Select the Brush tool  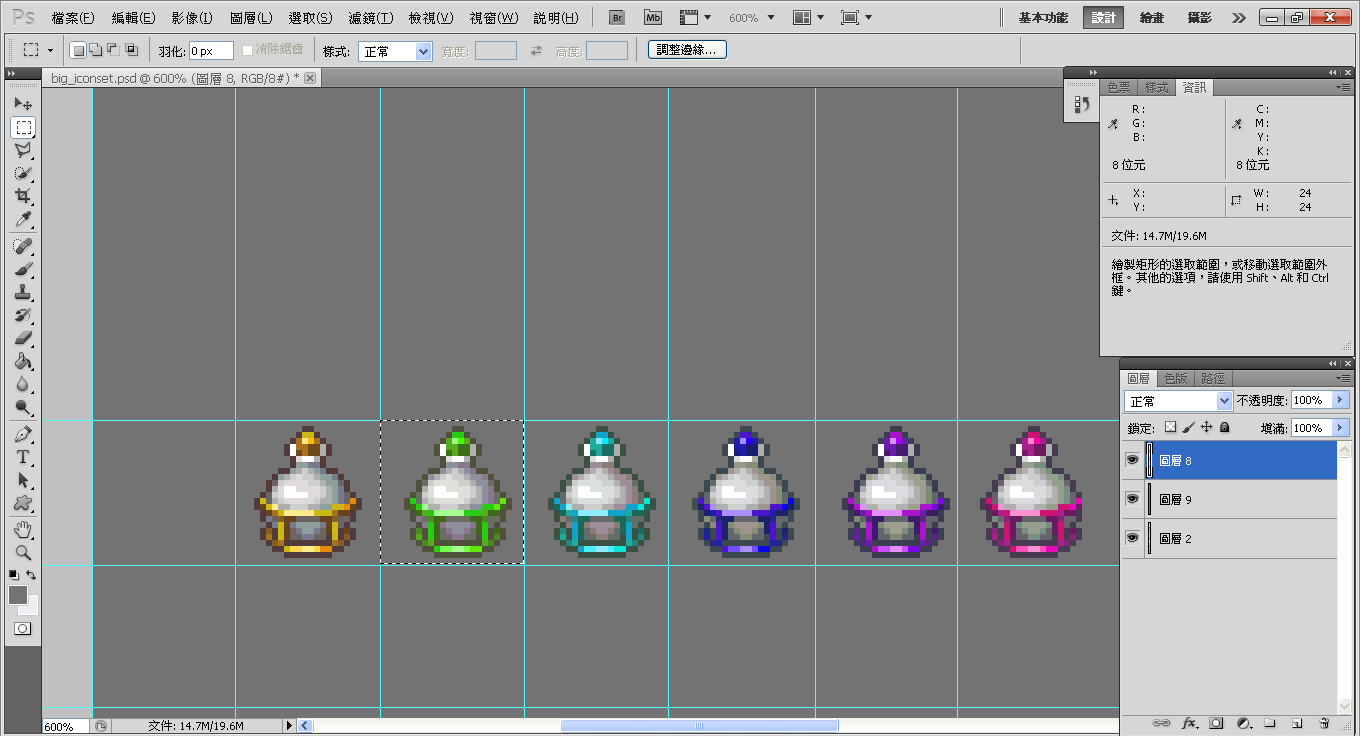click(23, 269)
